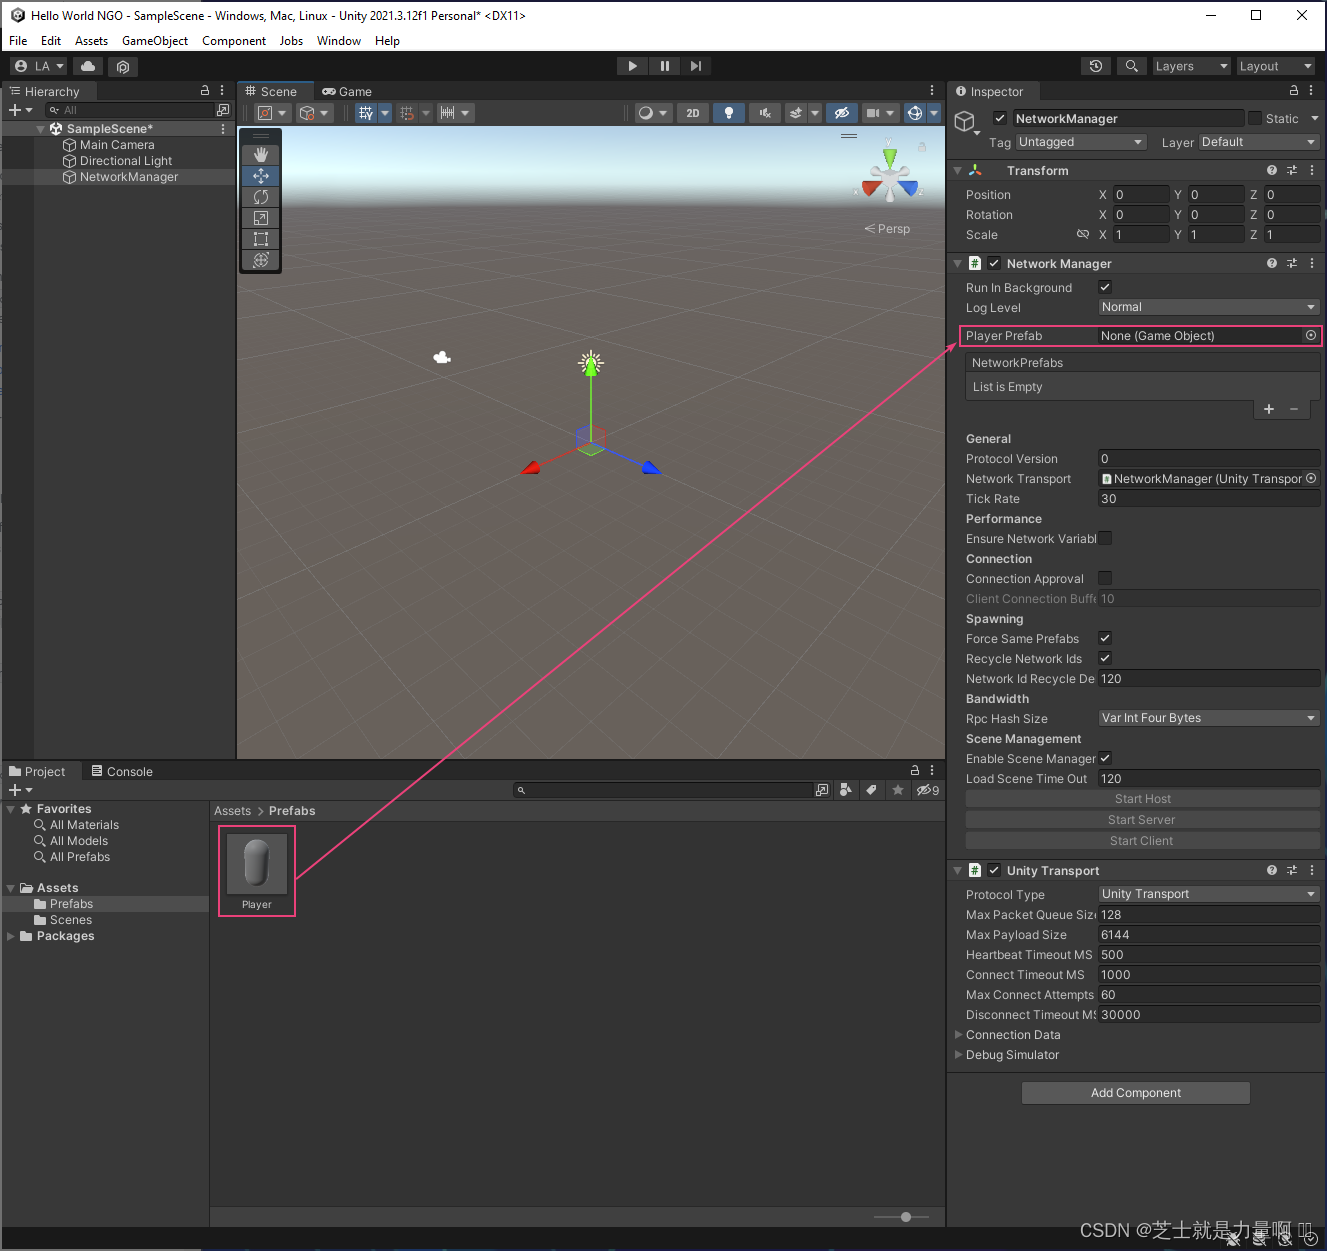Click Add Component button

pos(1136,1093)
